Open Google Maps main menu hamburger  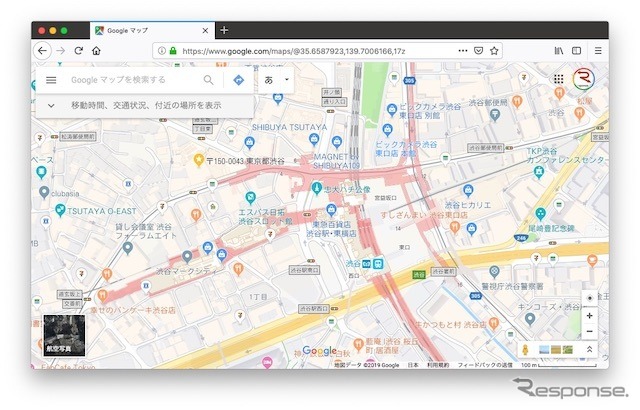pos(51,80)
